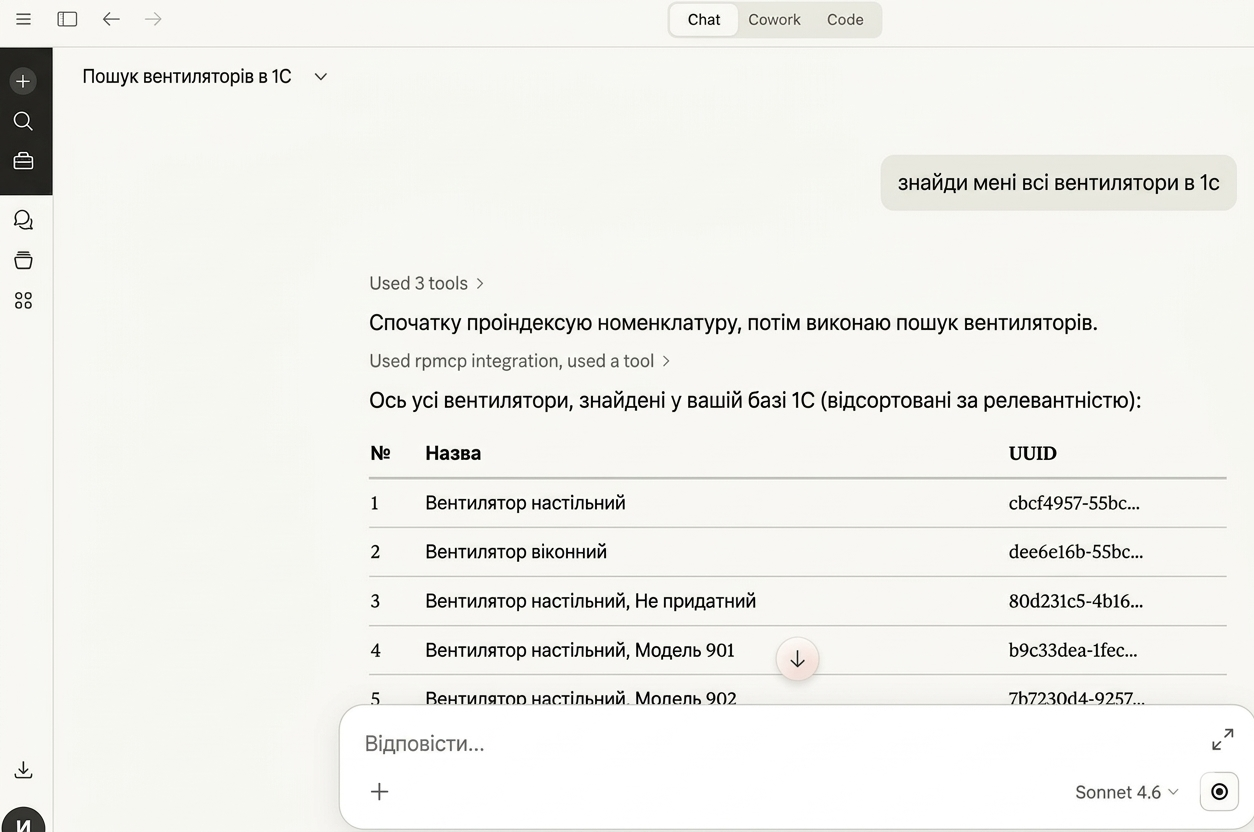Open the hamburger menu
The image size is (1254, 832).
[x=23, y=19]
